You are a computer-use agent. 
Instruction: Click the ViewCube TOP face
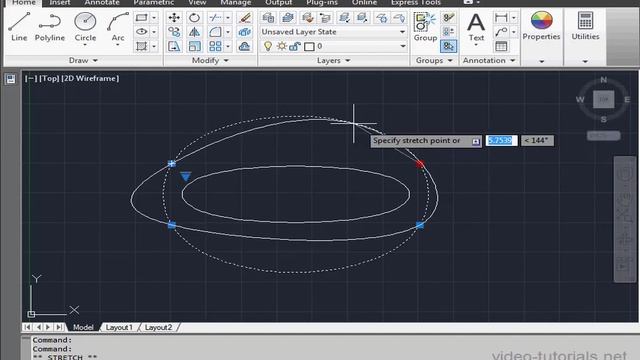[603, 99]
